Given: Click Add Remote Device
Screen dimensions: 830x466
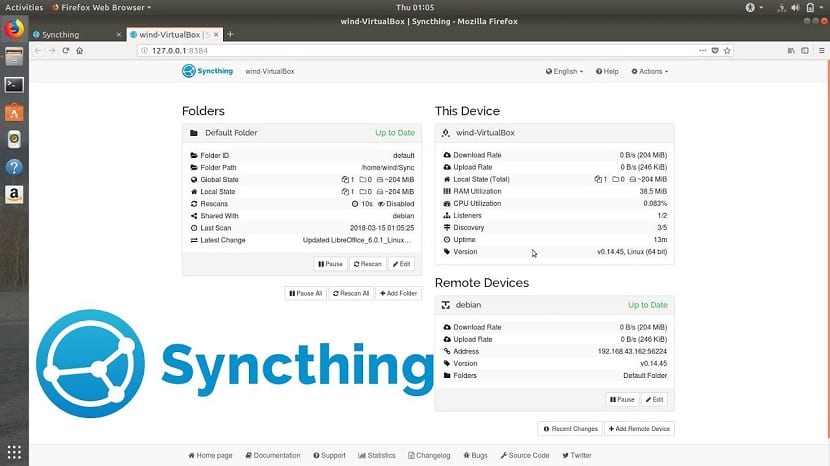Looking at the screenshot, I should tap(639, 428).
